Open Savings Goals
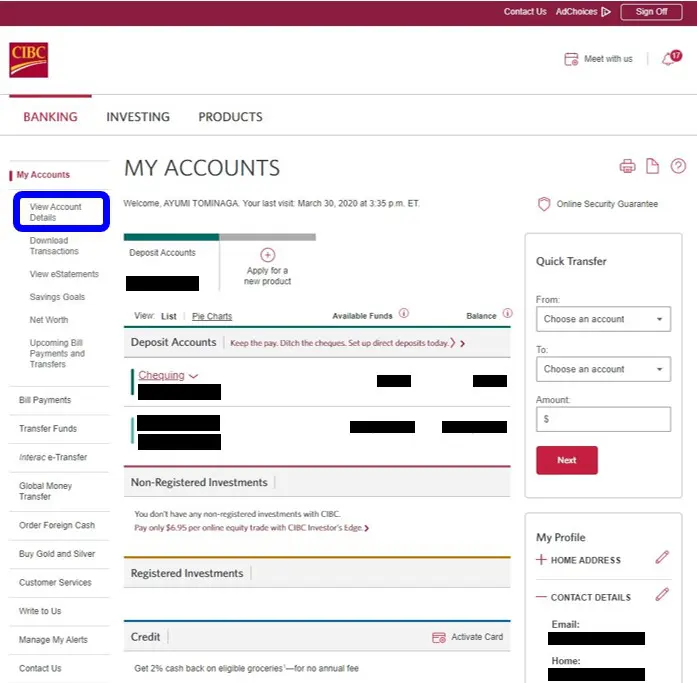The height and width of the screenshot is (683, 697). coord(57,297)
